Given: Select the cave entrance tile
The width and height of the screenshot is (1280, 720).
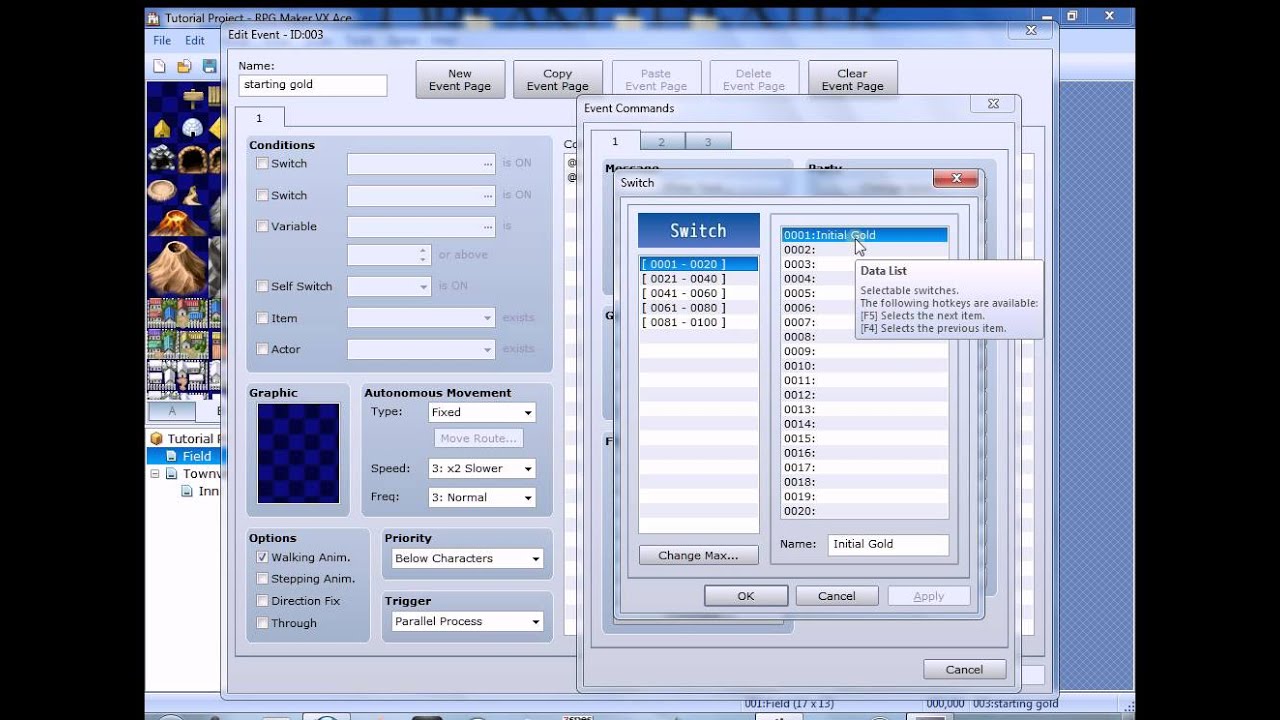Looking at the screenshot, I should pyautogui.click(x=193, y=159).
